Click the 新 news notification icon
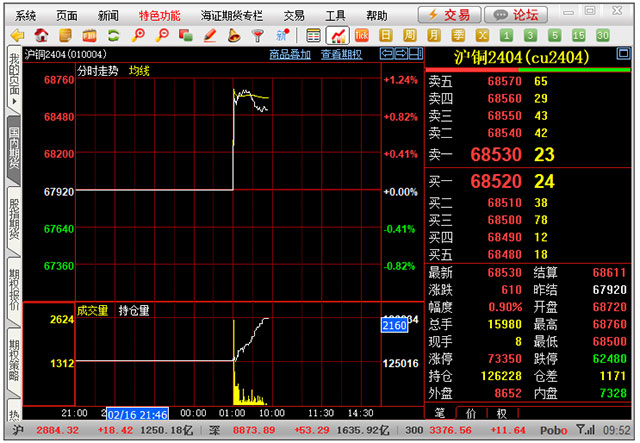 (282, 36)
